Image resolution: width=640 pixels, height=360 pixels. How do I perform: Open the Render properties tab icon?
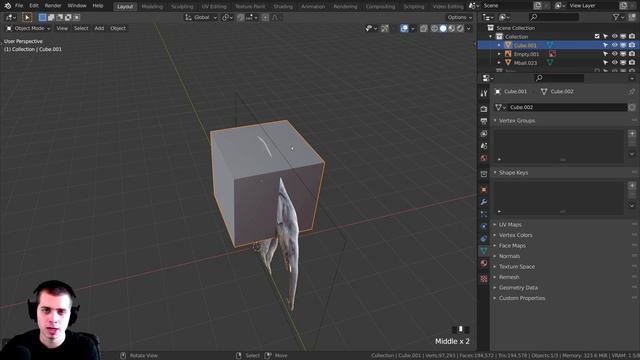[484, 109]
